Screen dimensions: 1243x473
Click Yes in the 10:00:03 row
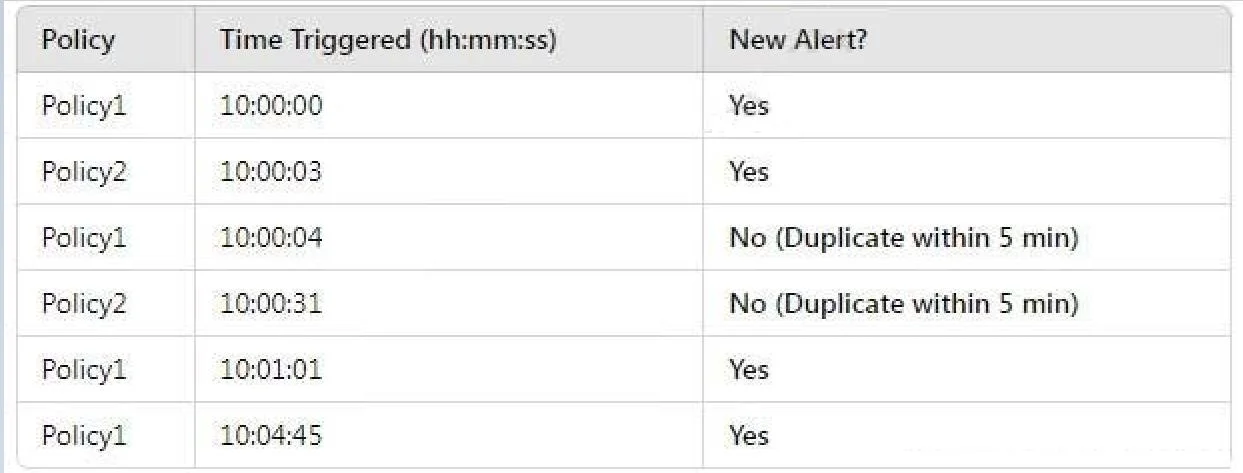tap(749, 171)
